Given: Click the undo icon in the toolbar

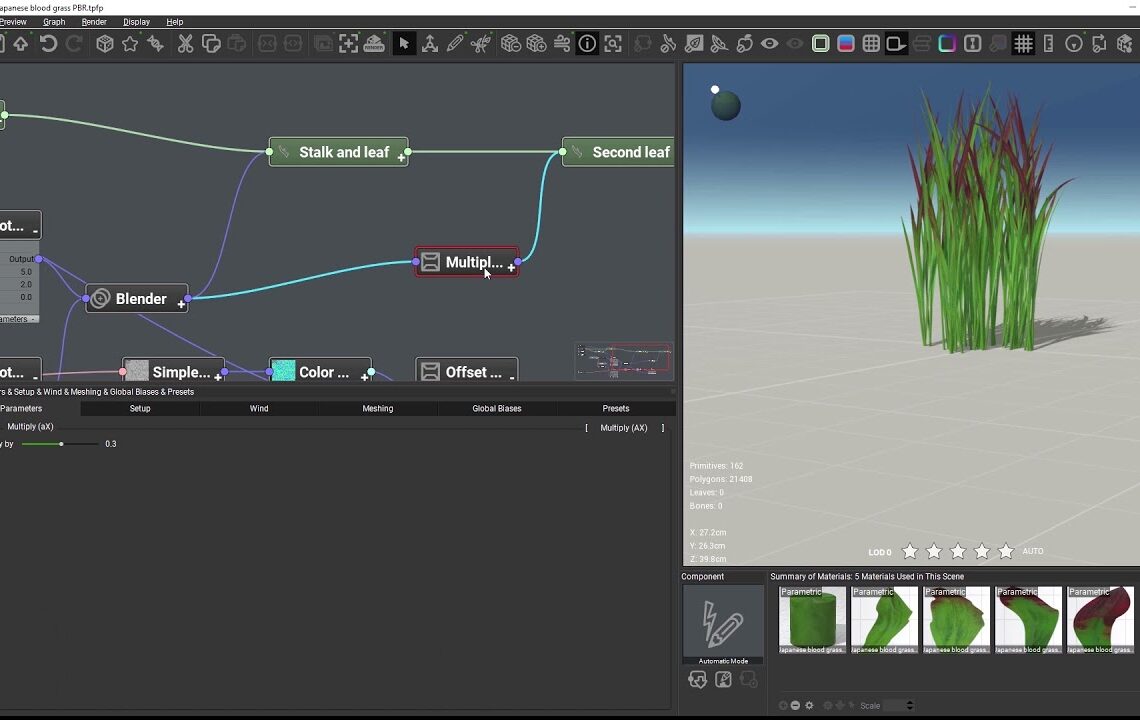Looking at the screenshot, I should tap(46, 44).
